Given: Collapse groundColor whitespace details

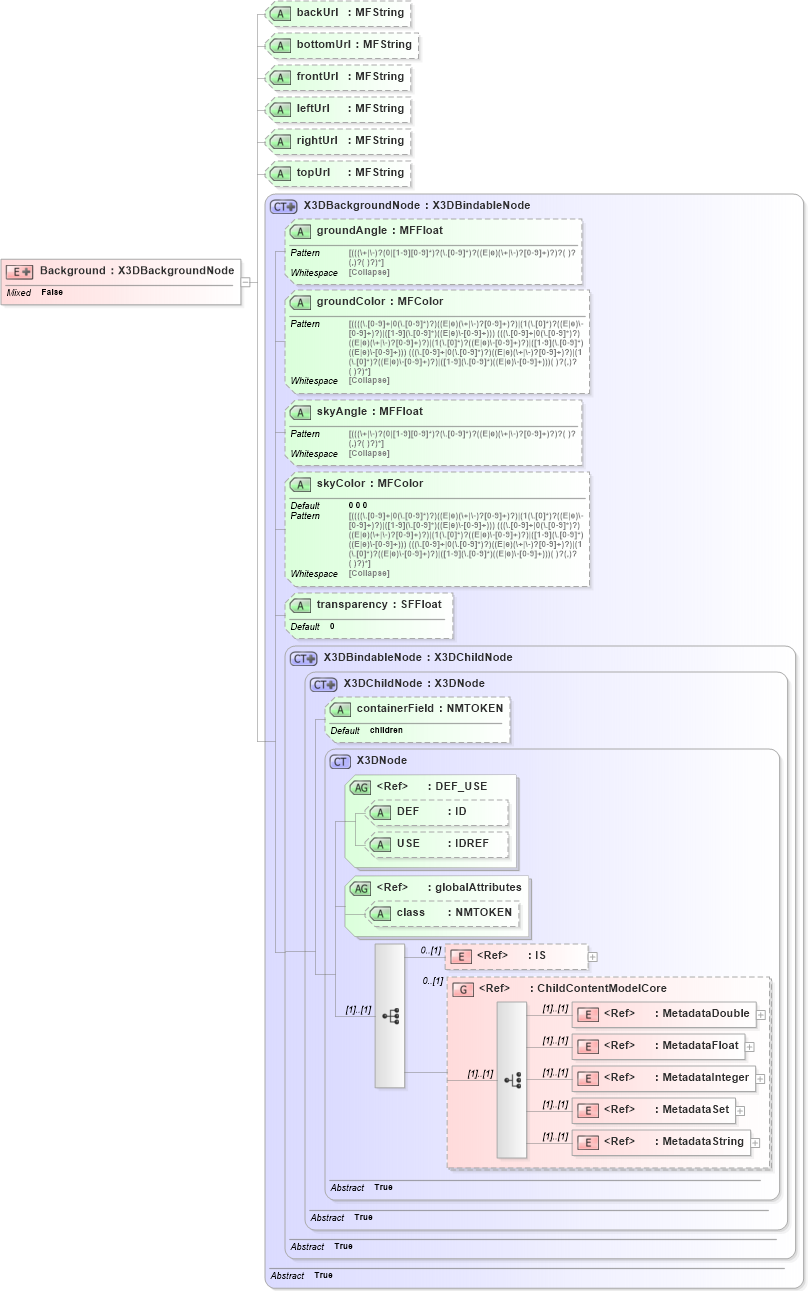Looking at the screenshot, I should click(x=369, y=381).
